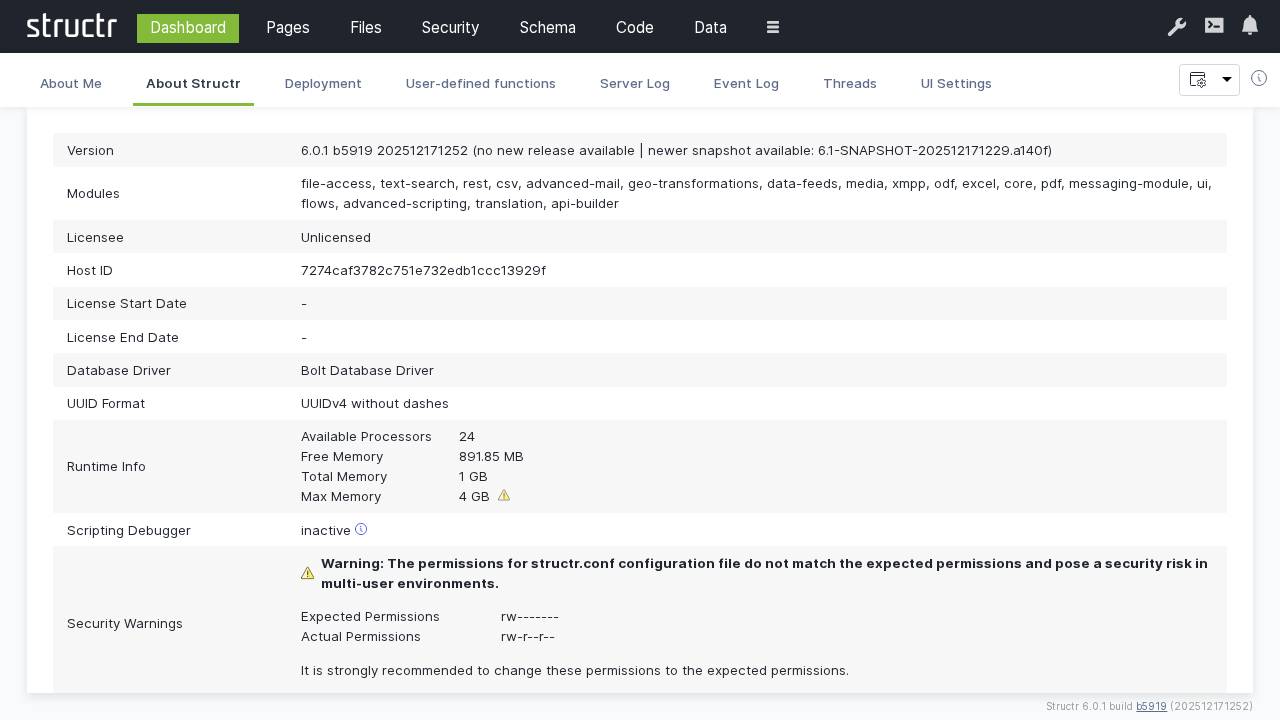Viewport: 1280px width, 720px height.
Task: Click the circled info icon below the navbar
Action: (x=1259, y=77)
